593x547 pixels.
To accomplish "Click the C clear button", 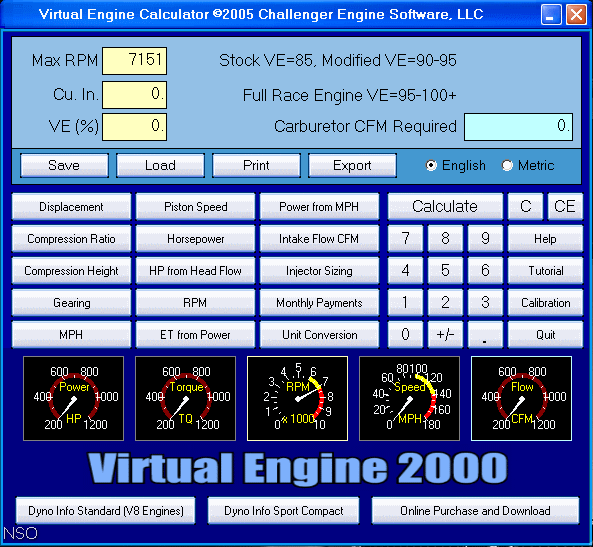I will tap(525, 207).
